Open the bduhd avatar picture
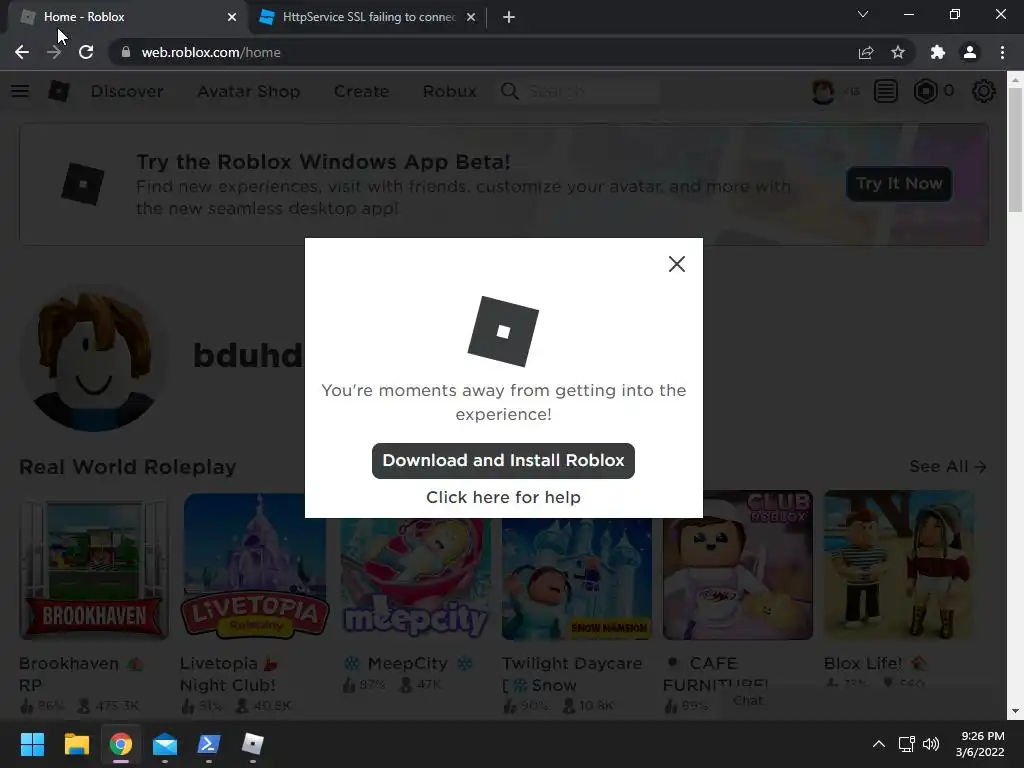 click(x=93, y=359)
